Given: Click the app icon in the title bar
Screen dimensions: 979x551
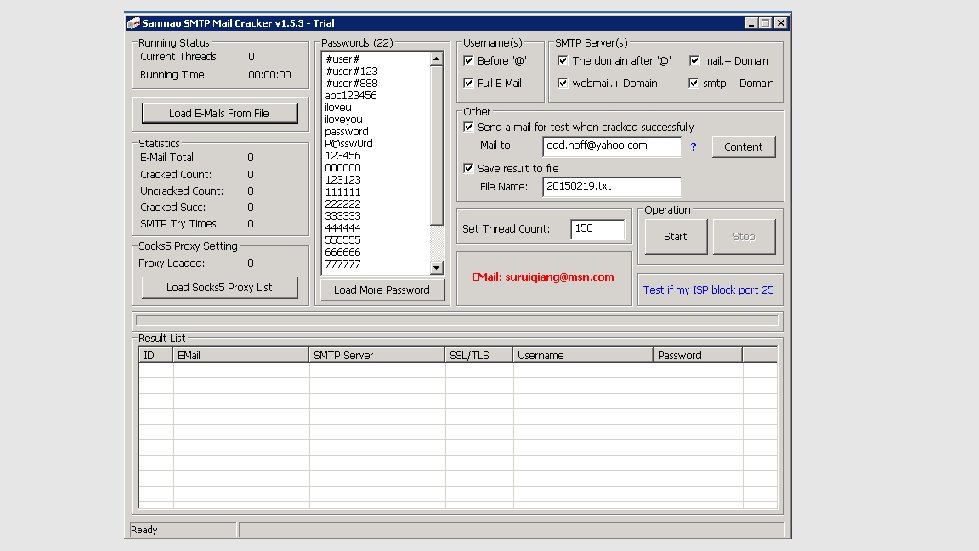Looking at the screenshot, I should point(133,23).
